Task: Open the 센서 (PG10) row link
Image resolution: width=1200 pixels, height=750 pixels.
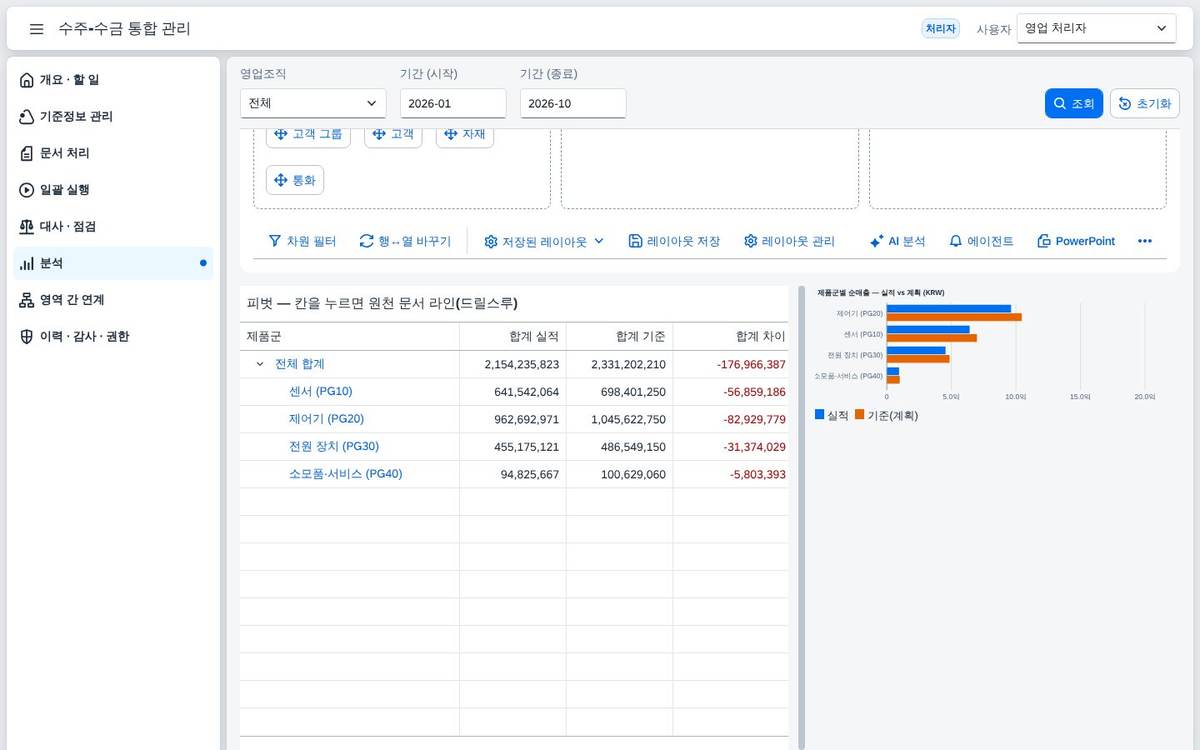Action: (321, 391)
